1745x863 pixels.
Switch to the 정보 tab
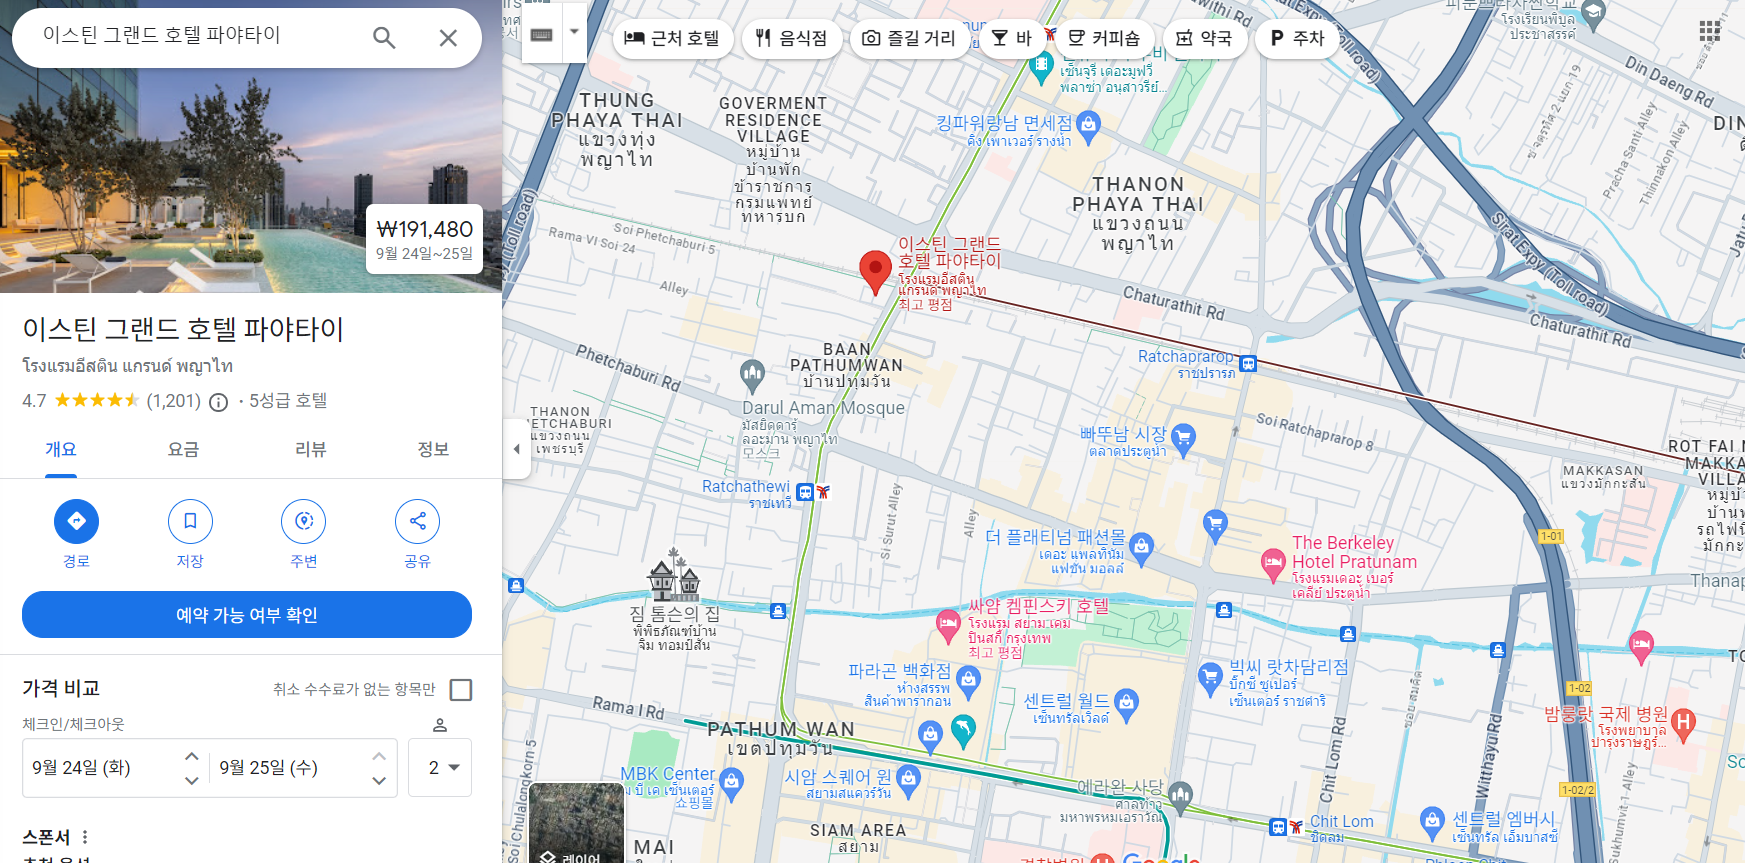433,450
